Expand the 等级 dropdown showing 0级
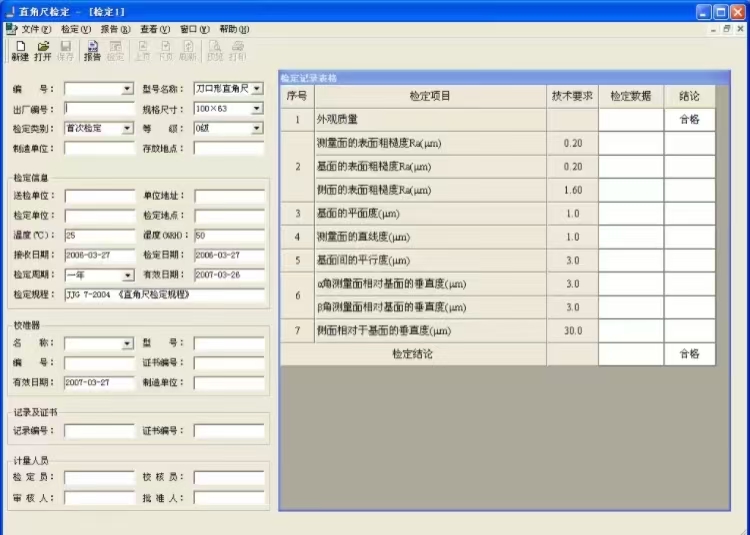Viewport: 750px width, 535px height. [257, 129]
